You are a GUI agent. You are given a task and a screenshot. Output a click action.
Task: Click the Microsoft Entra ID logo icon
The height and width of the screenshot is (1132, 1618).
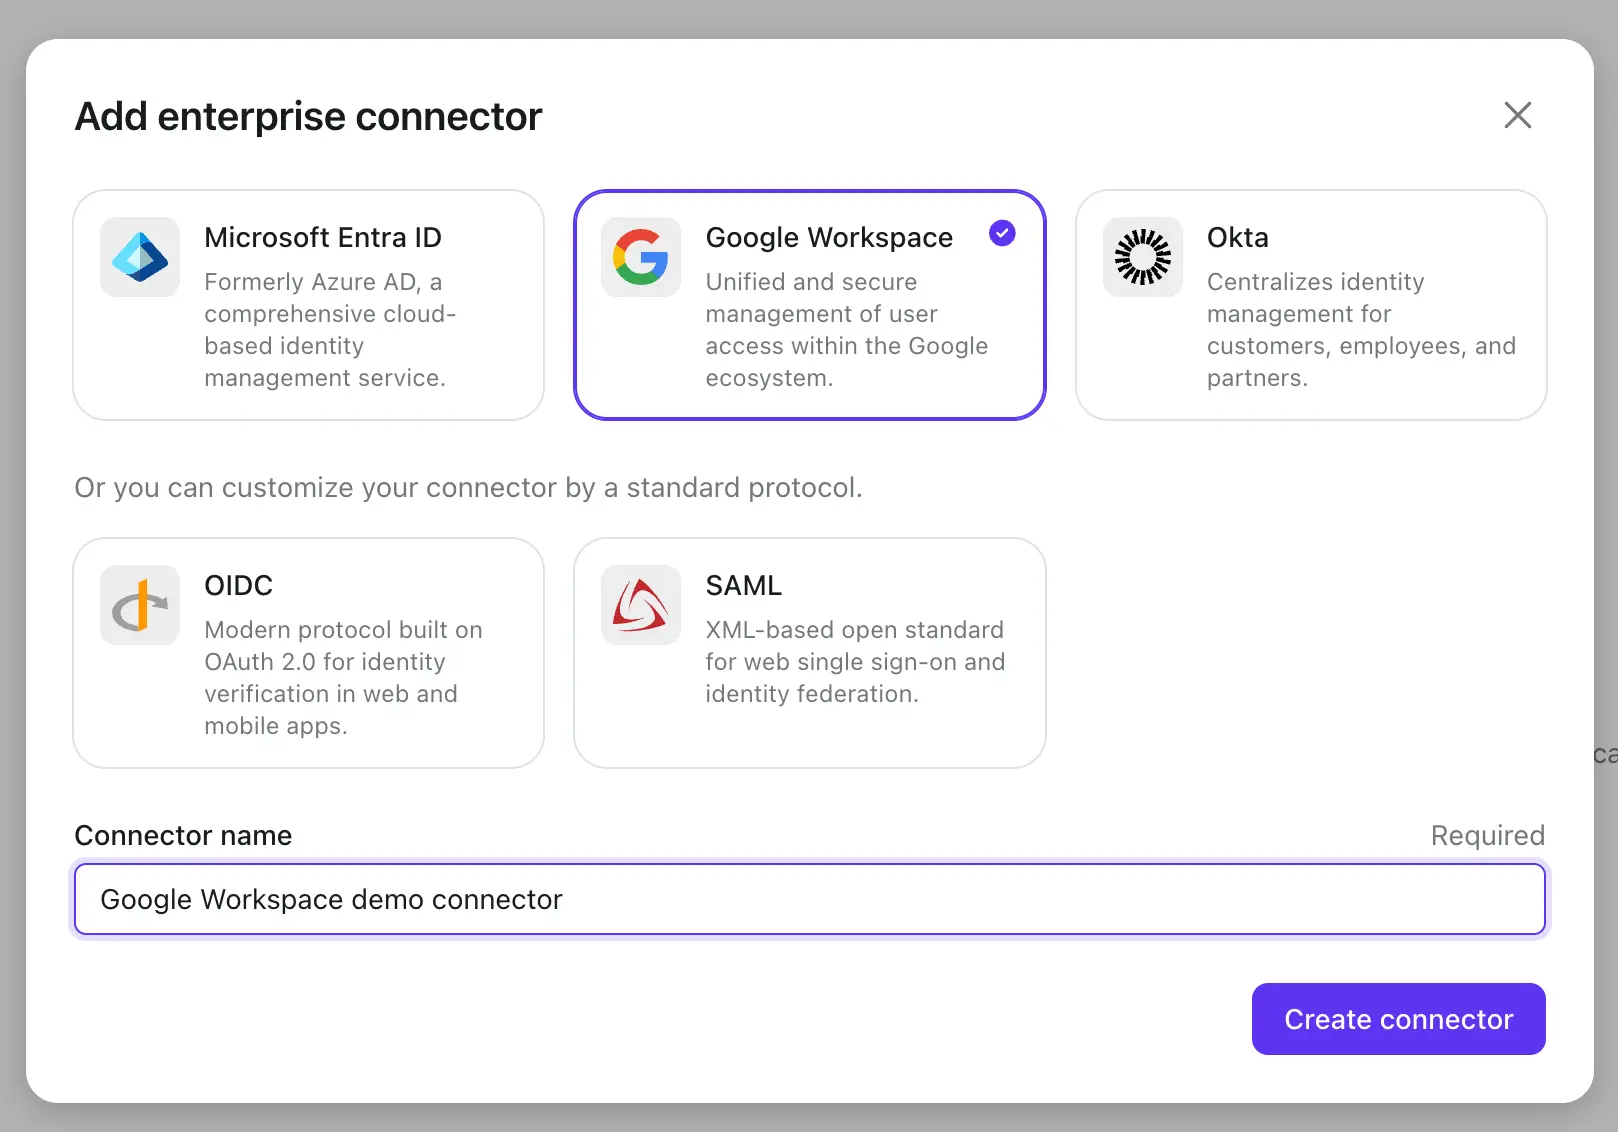click(x=139, y=257)
